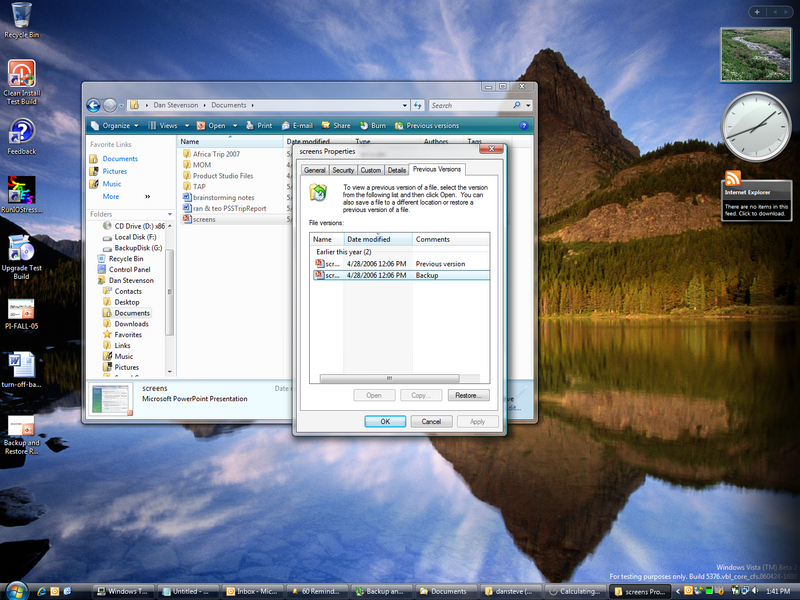
Task: Open the Views dropdown arrow
Action: coord(187,126)
